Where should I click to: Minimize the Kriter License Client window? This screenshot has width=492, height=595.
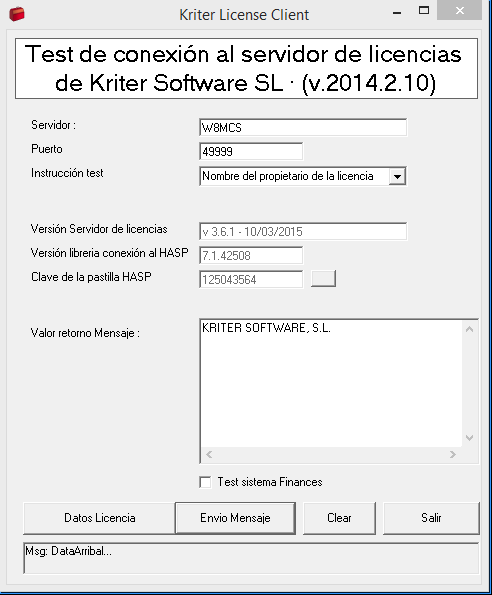[397, 11]
